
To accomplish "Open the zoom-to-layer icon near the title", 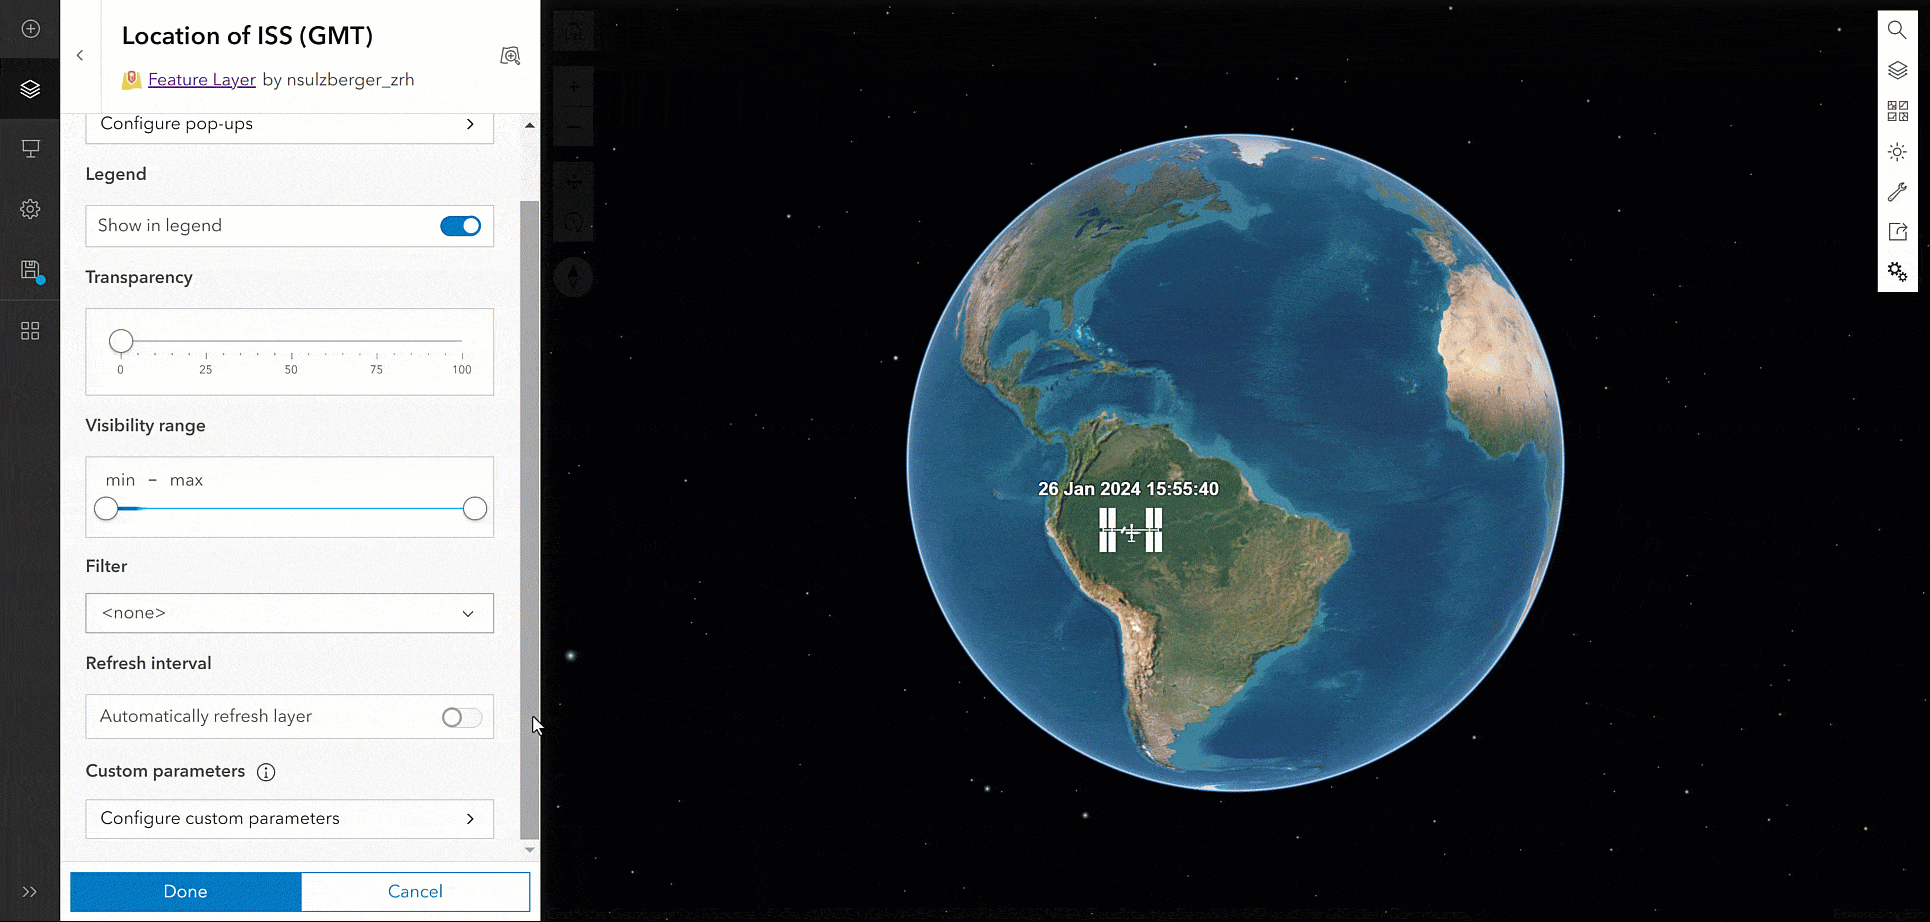I will point(510,55).
